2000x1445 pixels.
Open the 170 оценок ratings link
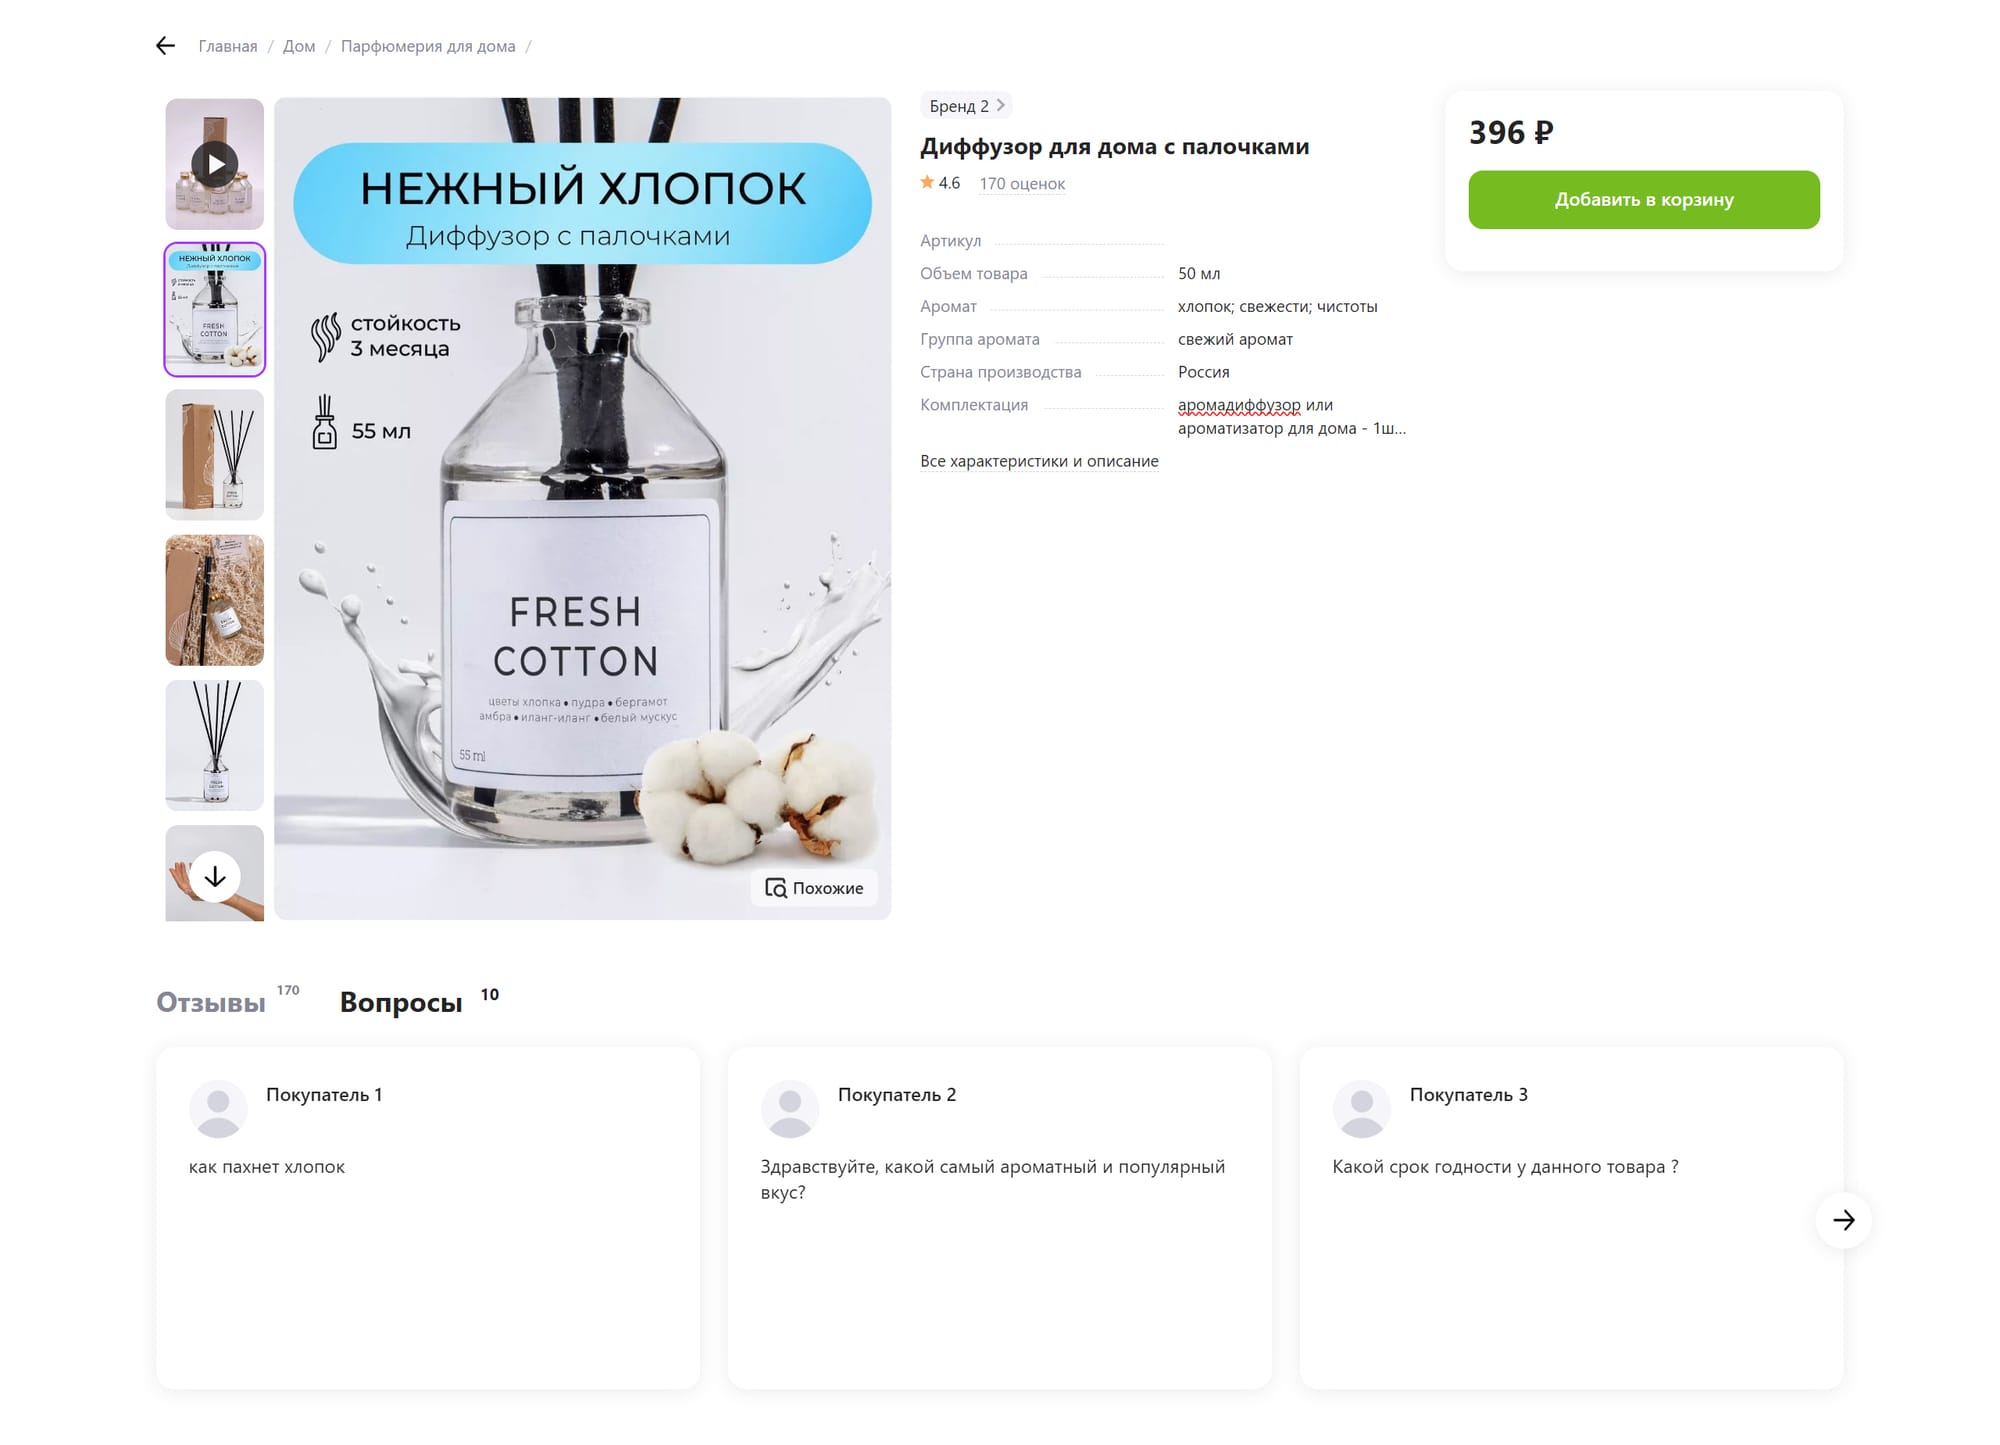1022,184
